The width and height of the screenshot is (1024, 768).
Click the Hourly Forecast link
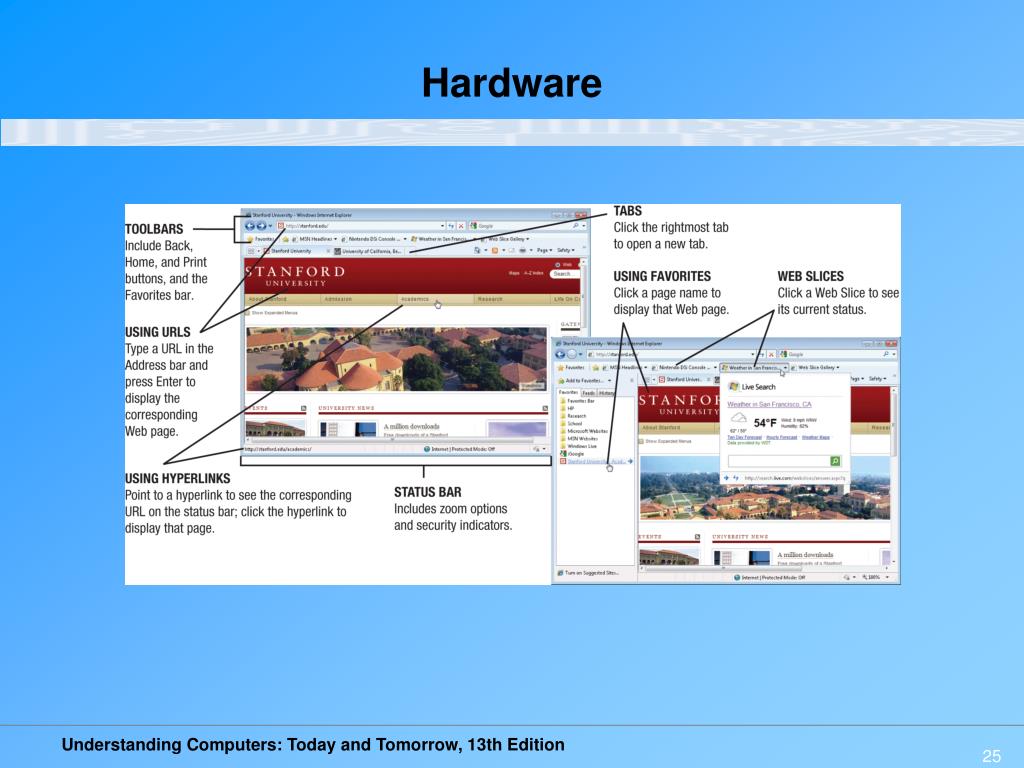coord(781,438)
